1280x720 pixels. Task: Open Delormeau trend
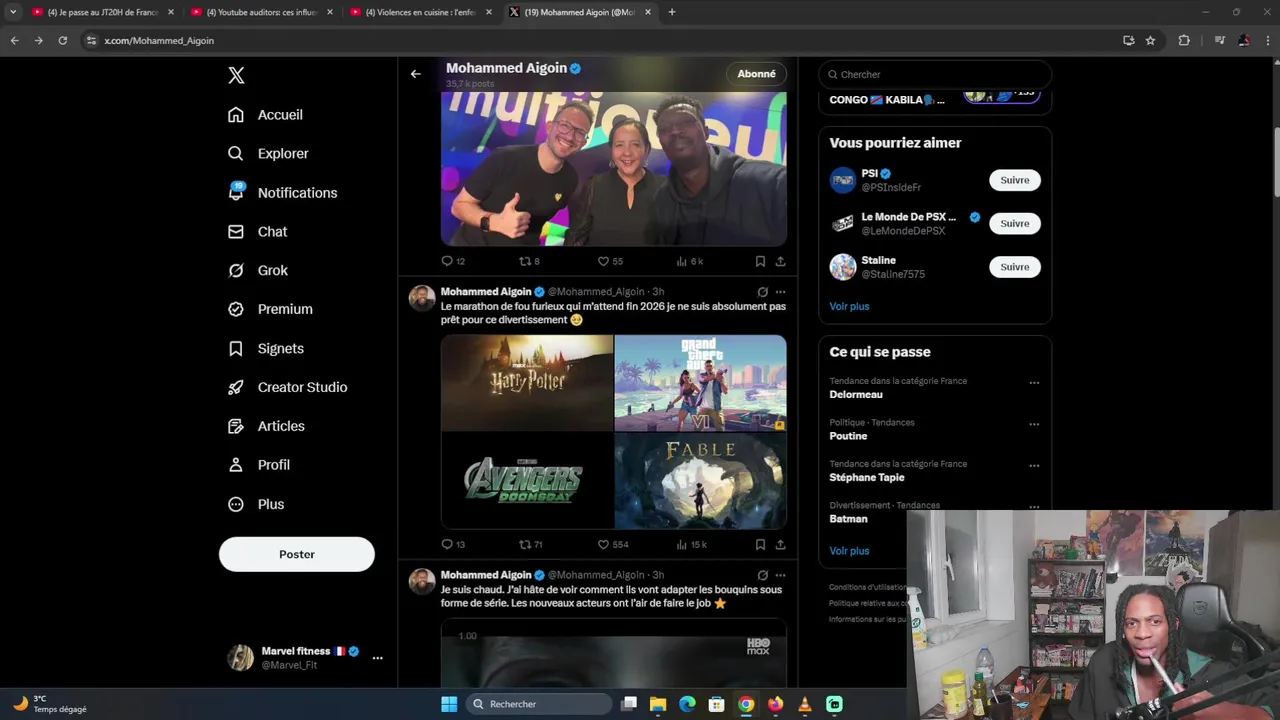point(856,395)
